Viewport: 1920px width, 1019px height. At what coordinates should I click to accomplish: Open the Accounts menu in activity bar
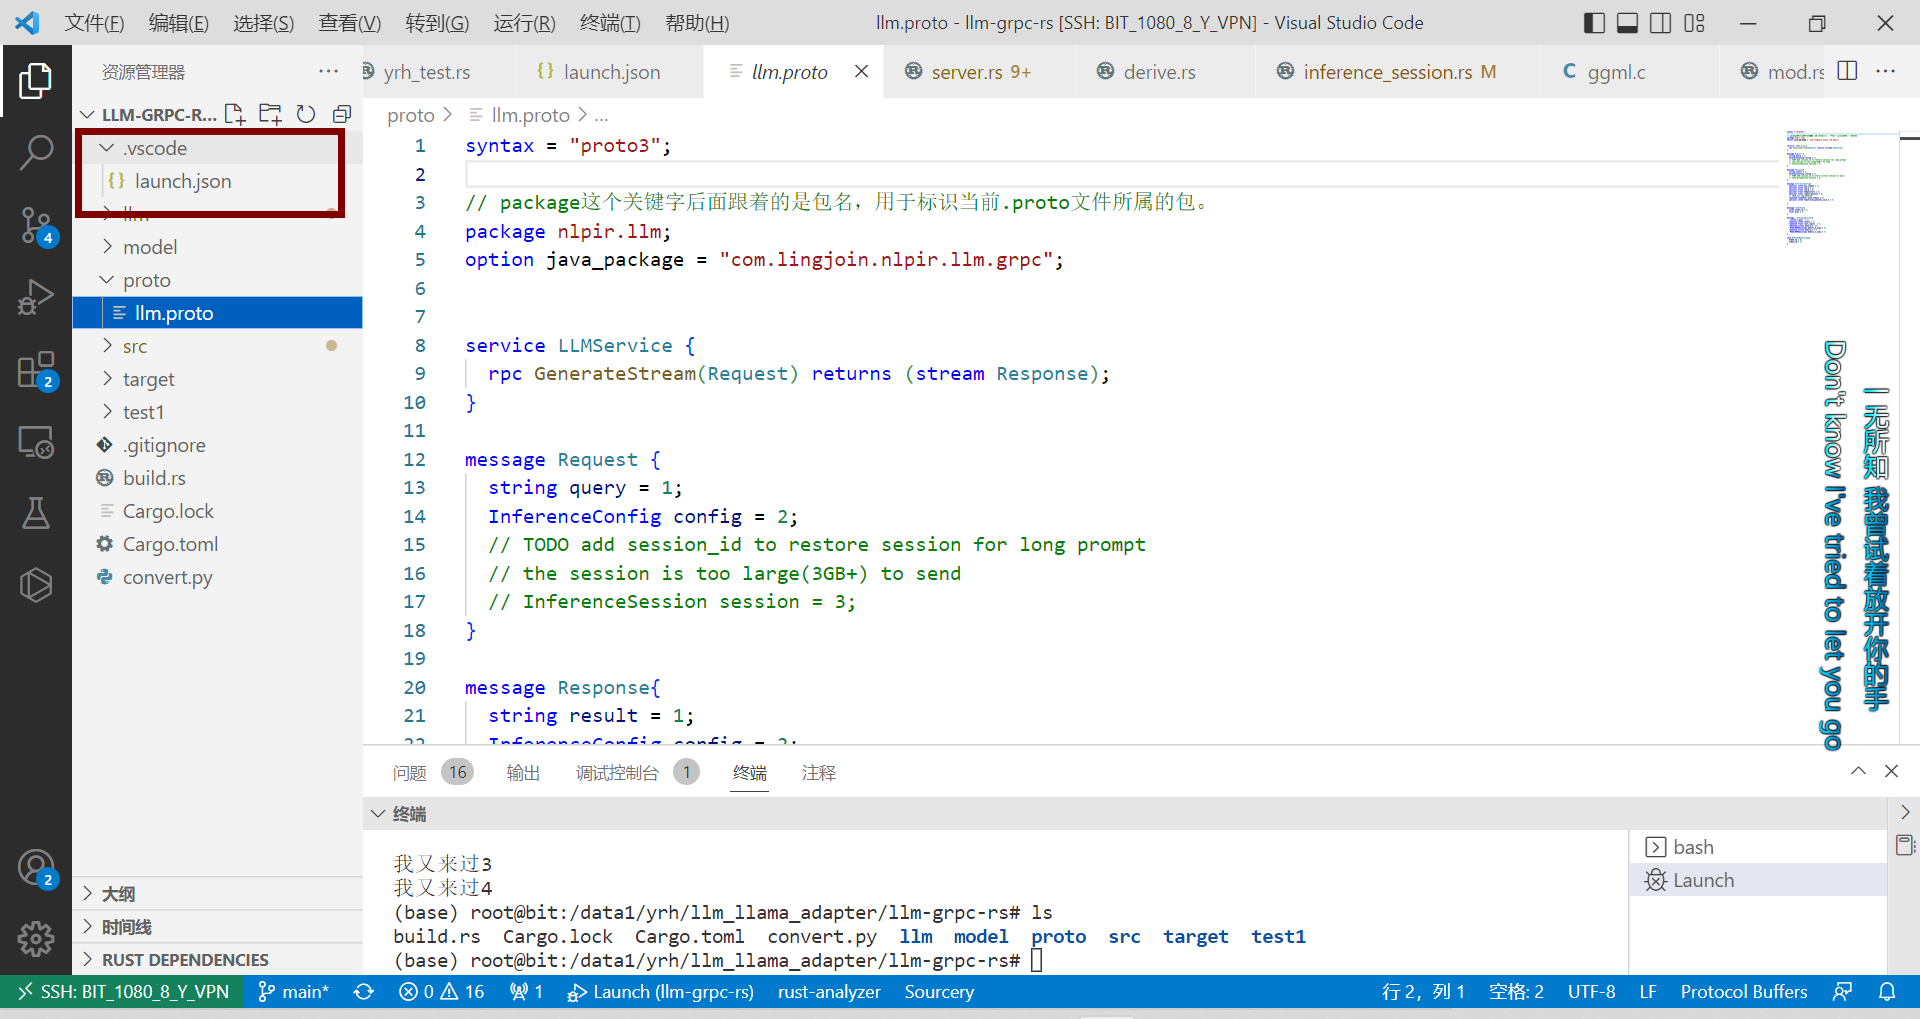[x=36, y=867]
